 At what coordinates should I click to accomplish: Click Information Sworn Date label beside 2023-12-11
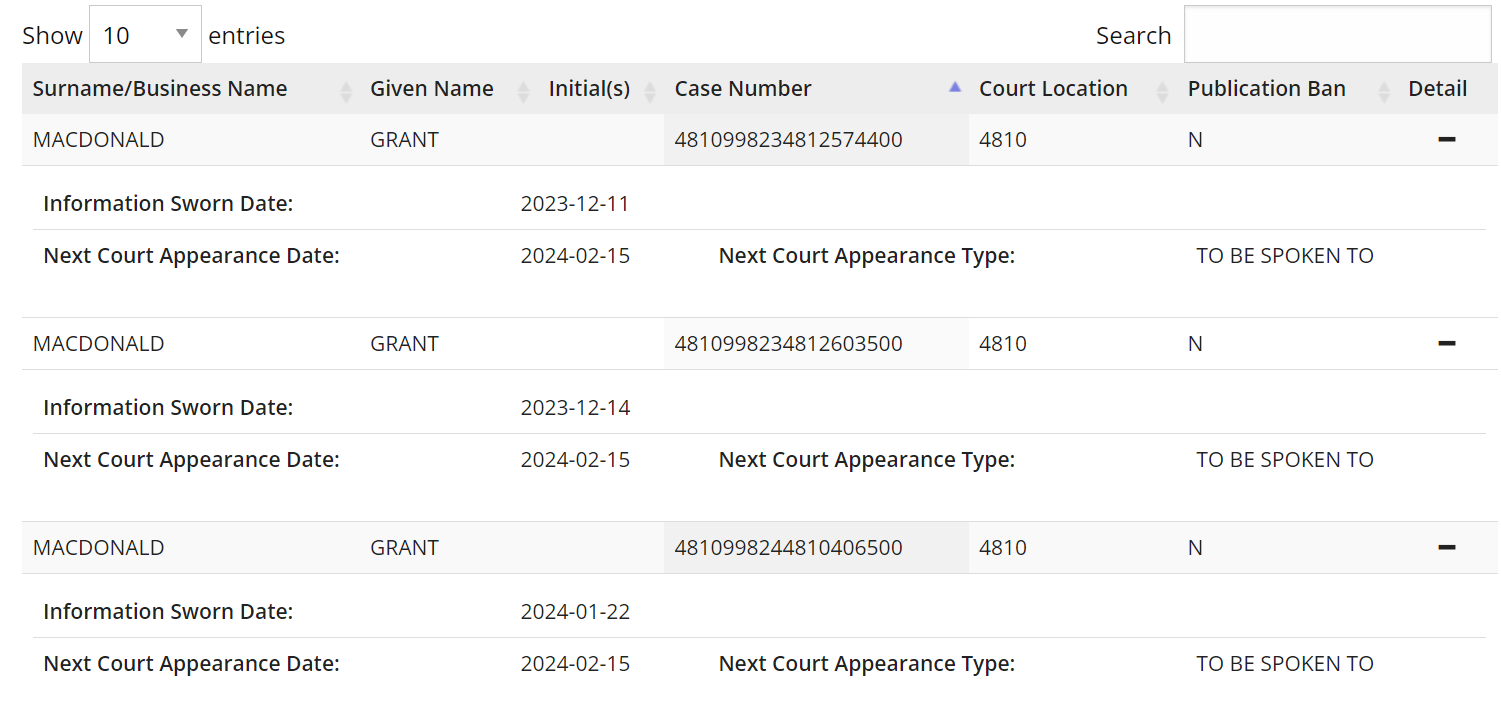168,204
